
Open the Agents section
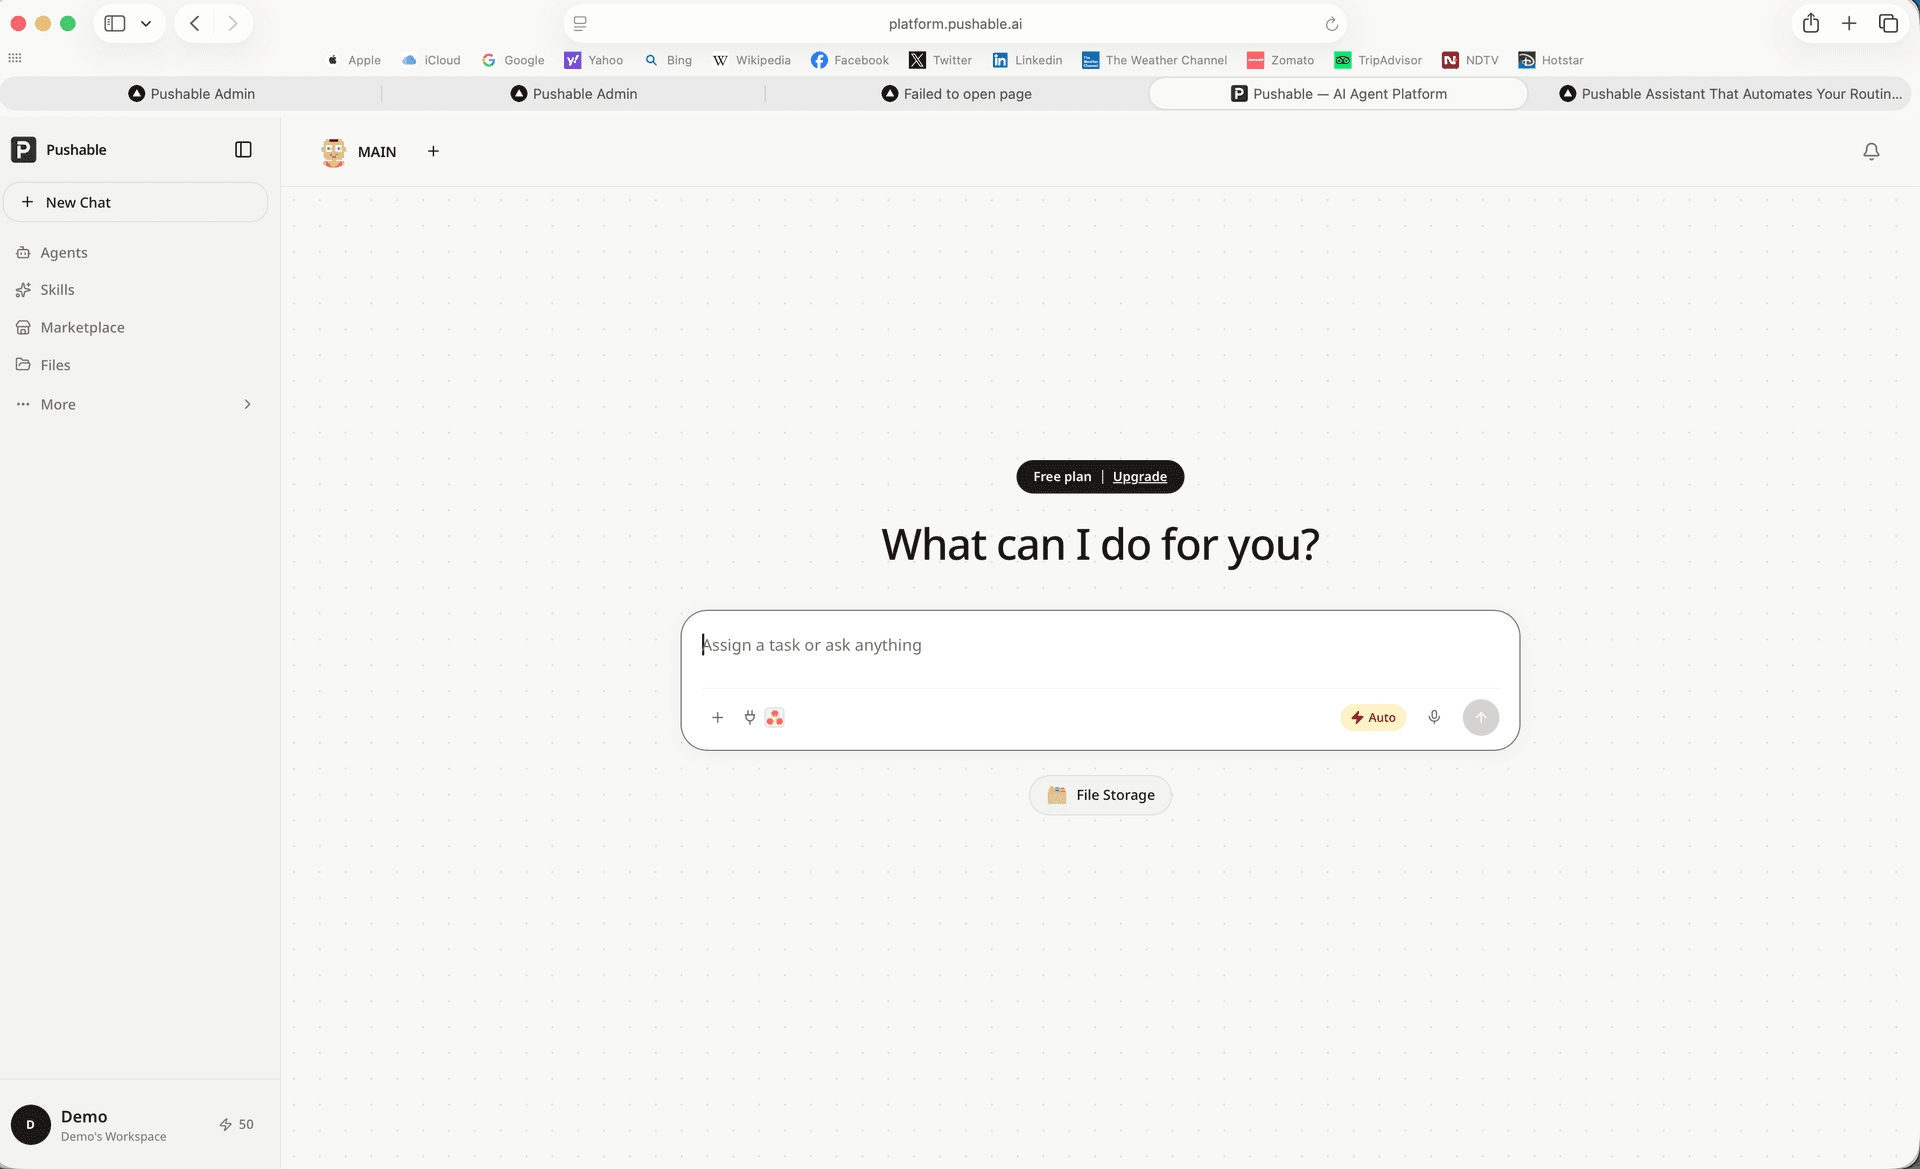click(x=64, y=252)
